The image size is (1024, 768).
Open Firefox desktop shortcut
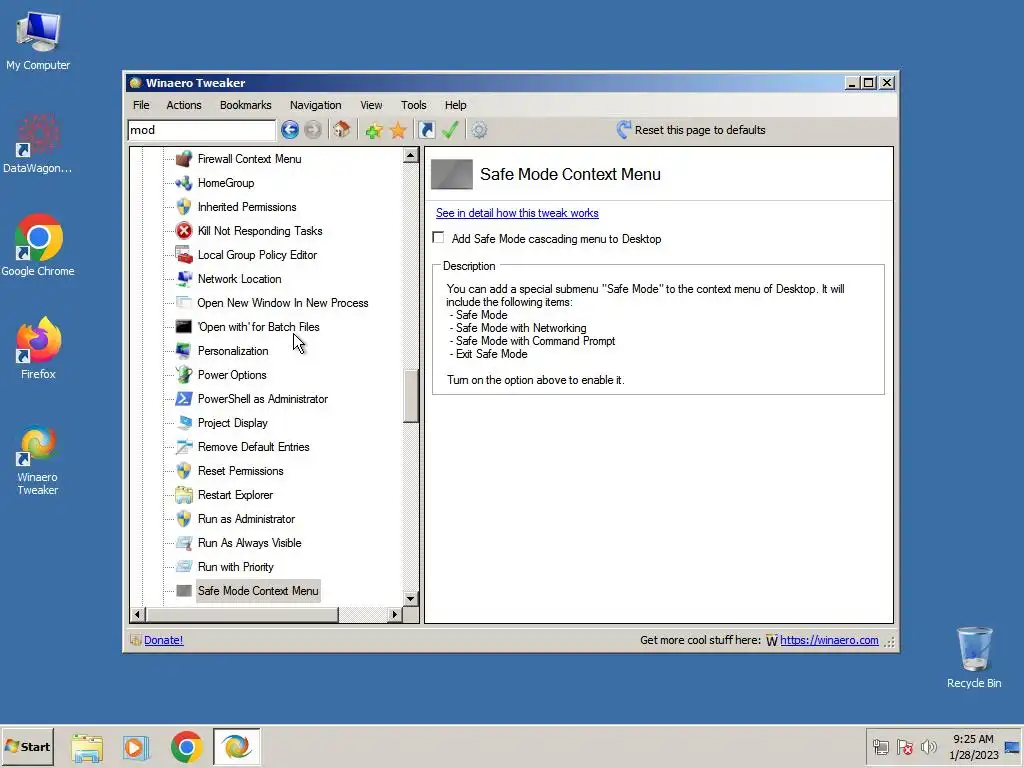tap(38, 347)
